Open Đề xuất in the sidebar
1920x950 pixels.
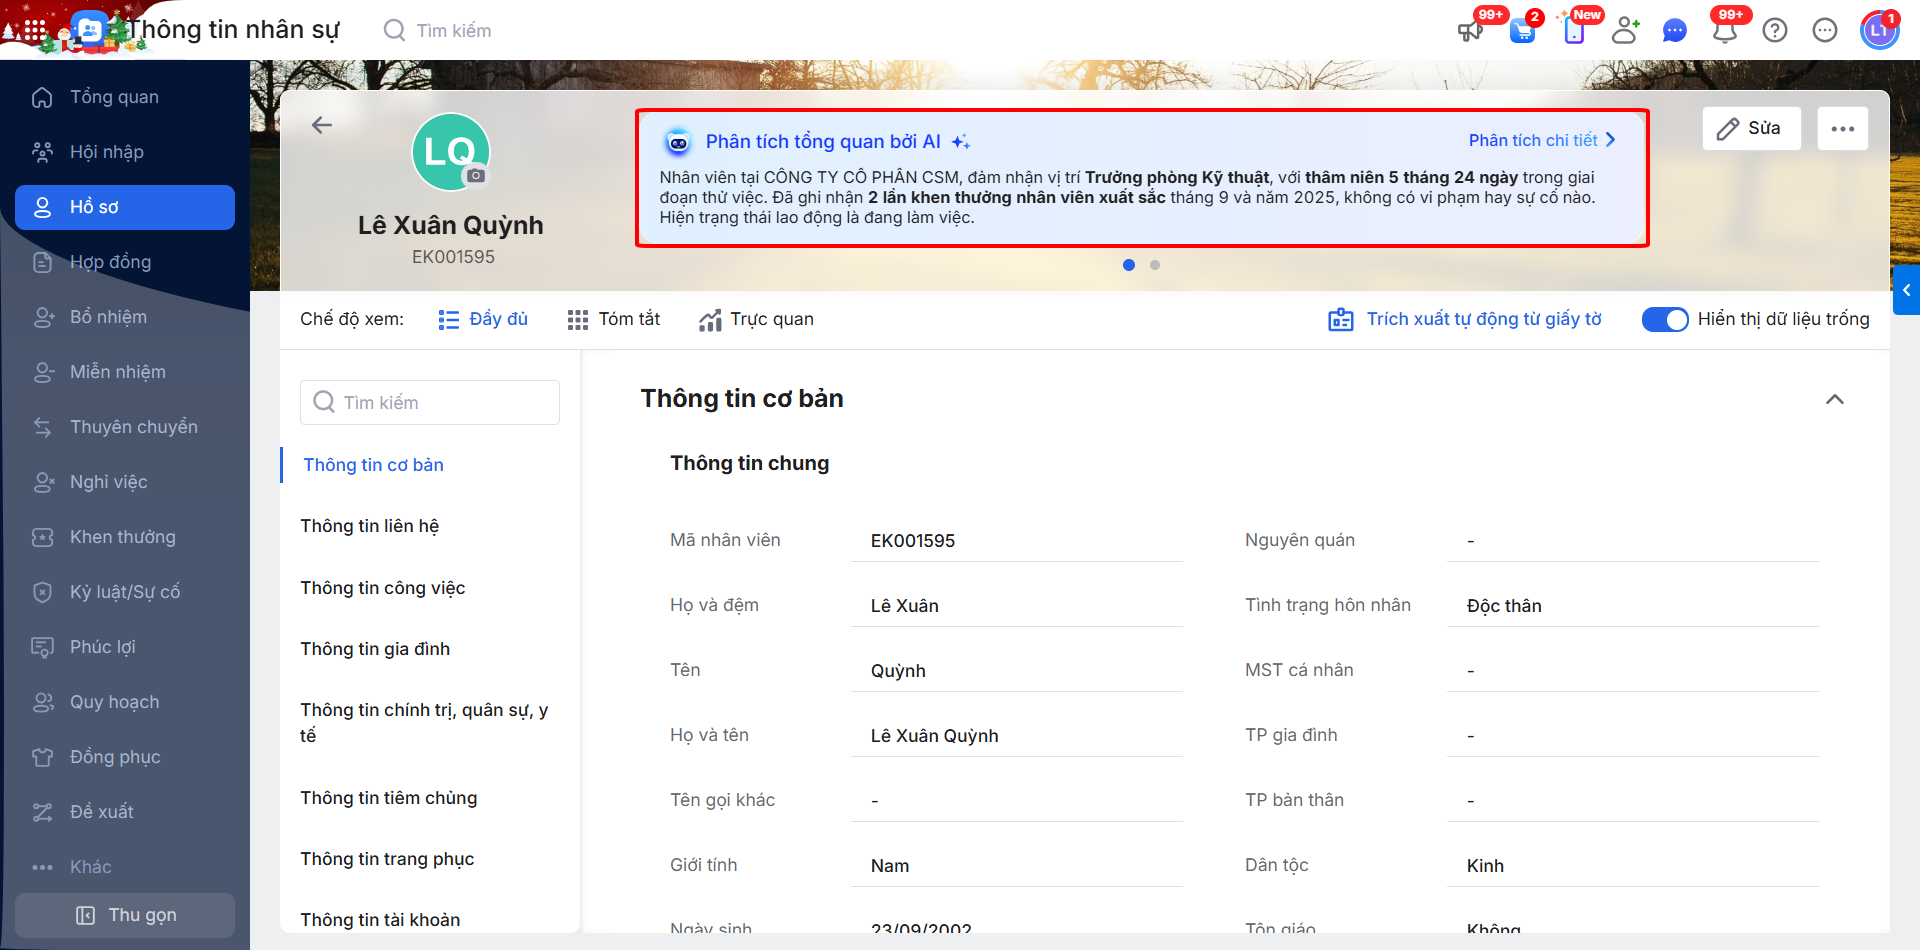[x=125, y=812]
